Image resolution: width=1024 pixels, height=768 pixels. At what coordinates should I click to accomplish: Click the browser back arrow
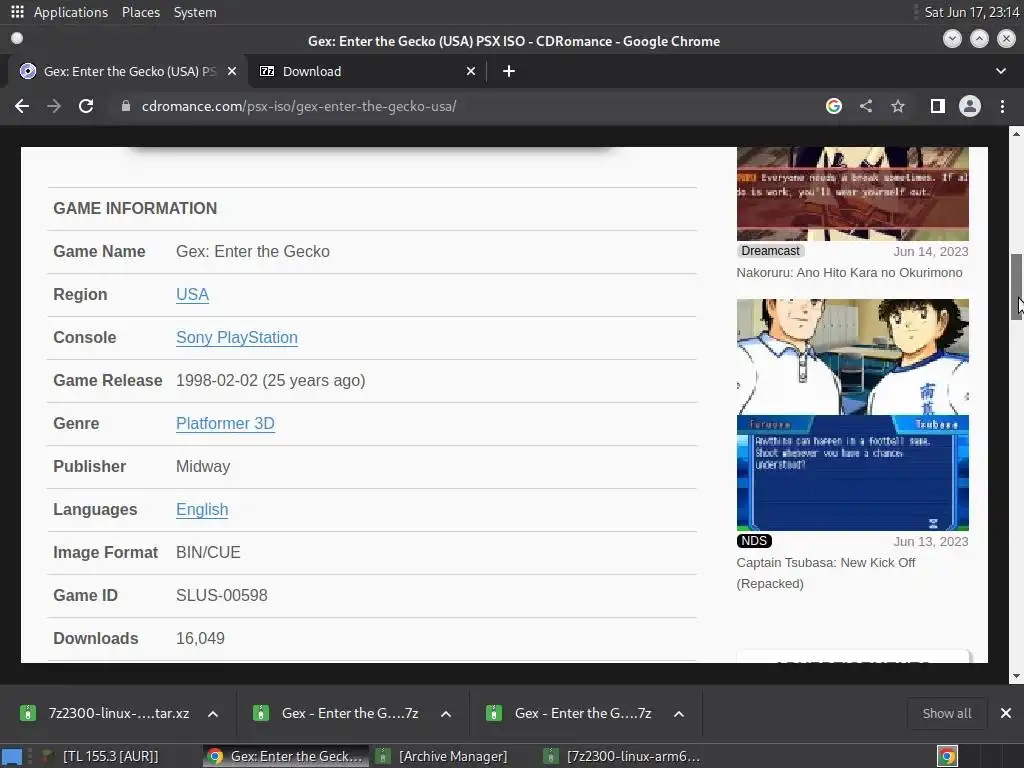[22, 106]
